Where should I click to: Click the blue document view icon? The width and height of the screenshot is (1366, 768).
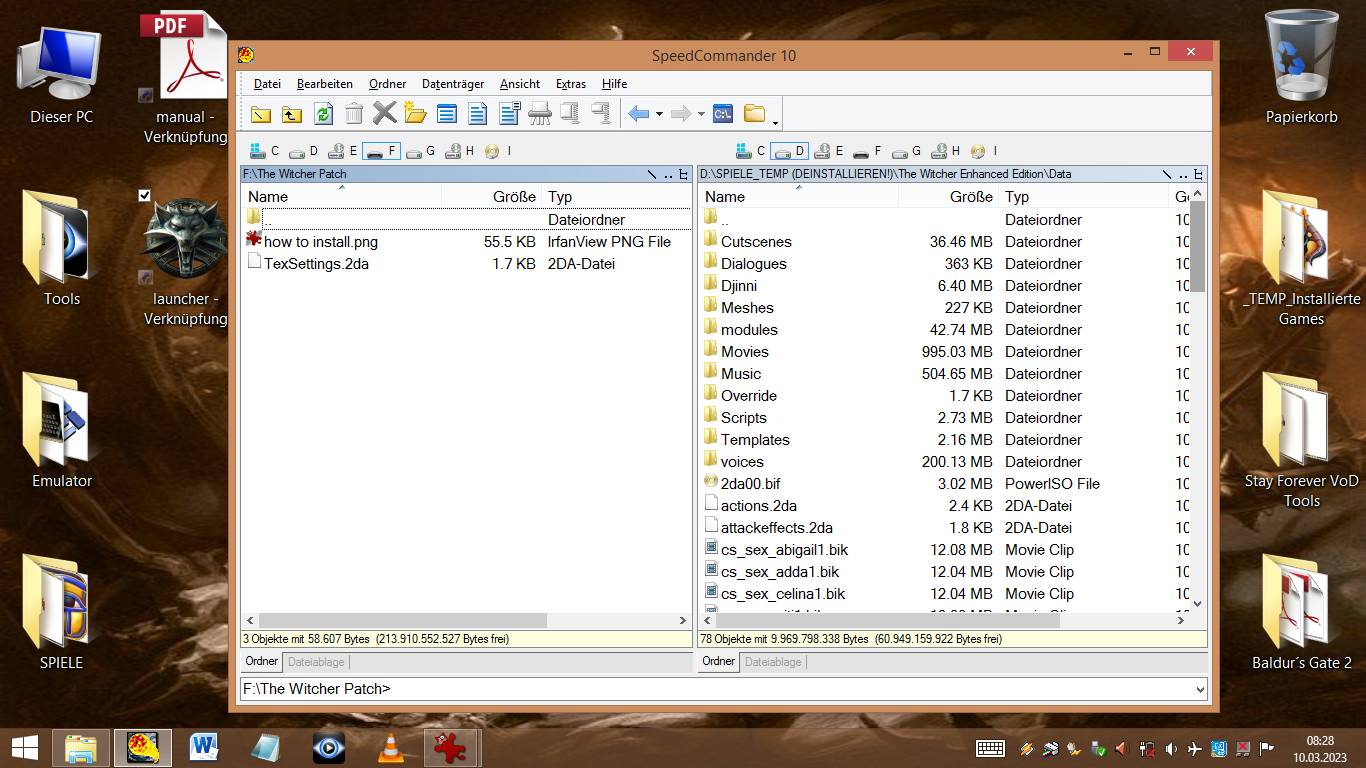[x=478, y=114]
